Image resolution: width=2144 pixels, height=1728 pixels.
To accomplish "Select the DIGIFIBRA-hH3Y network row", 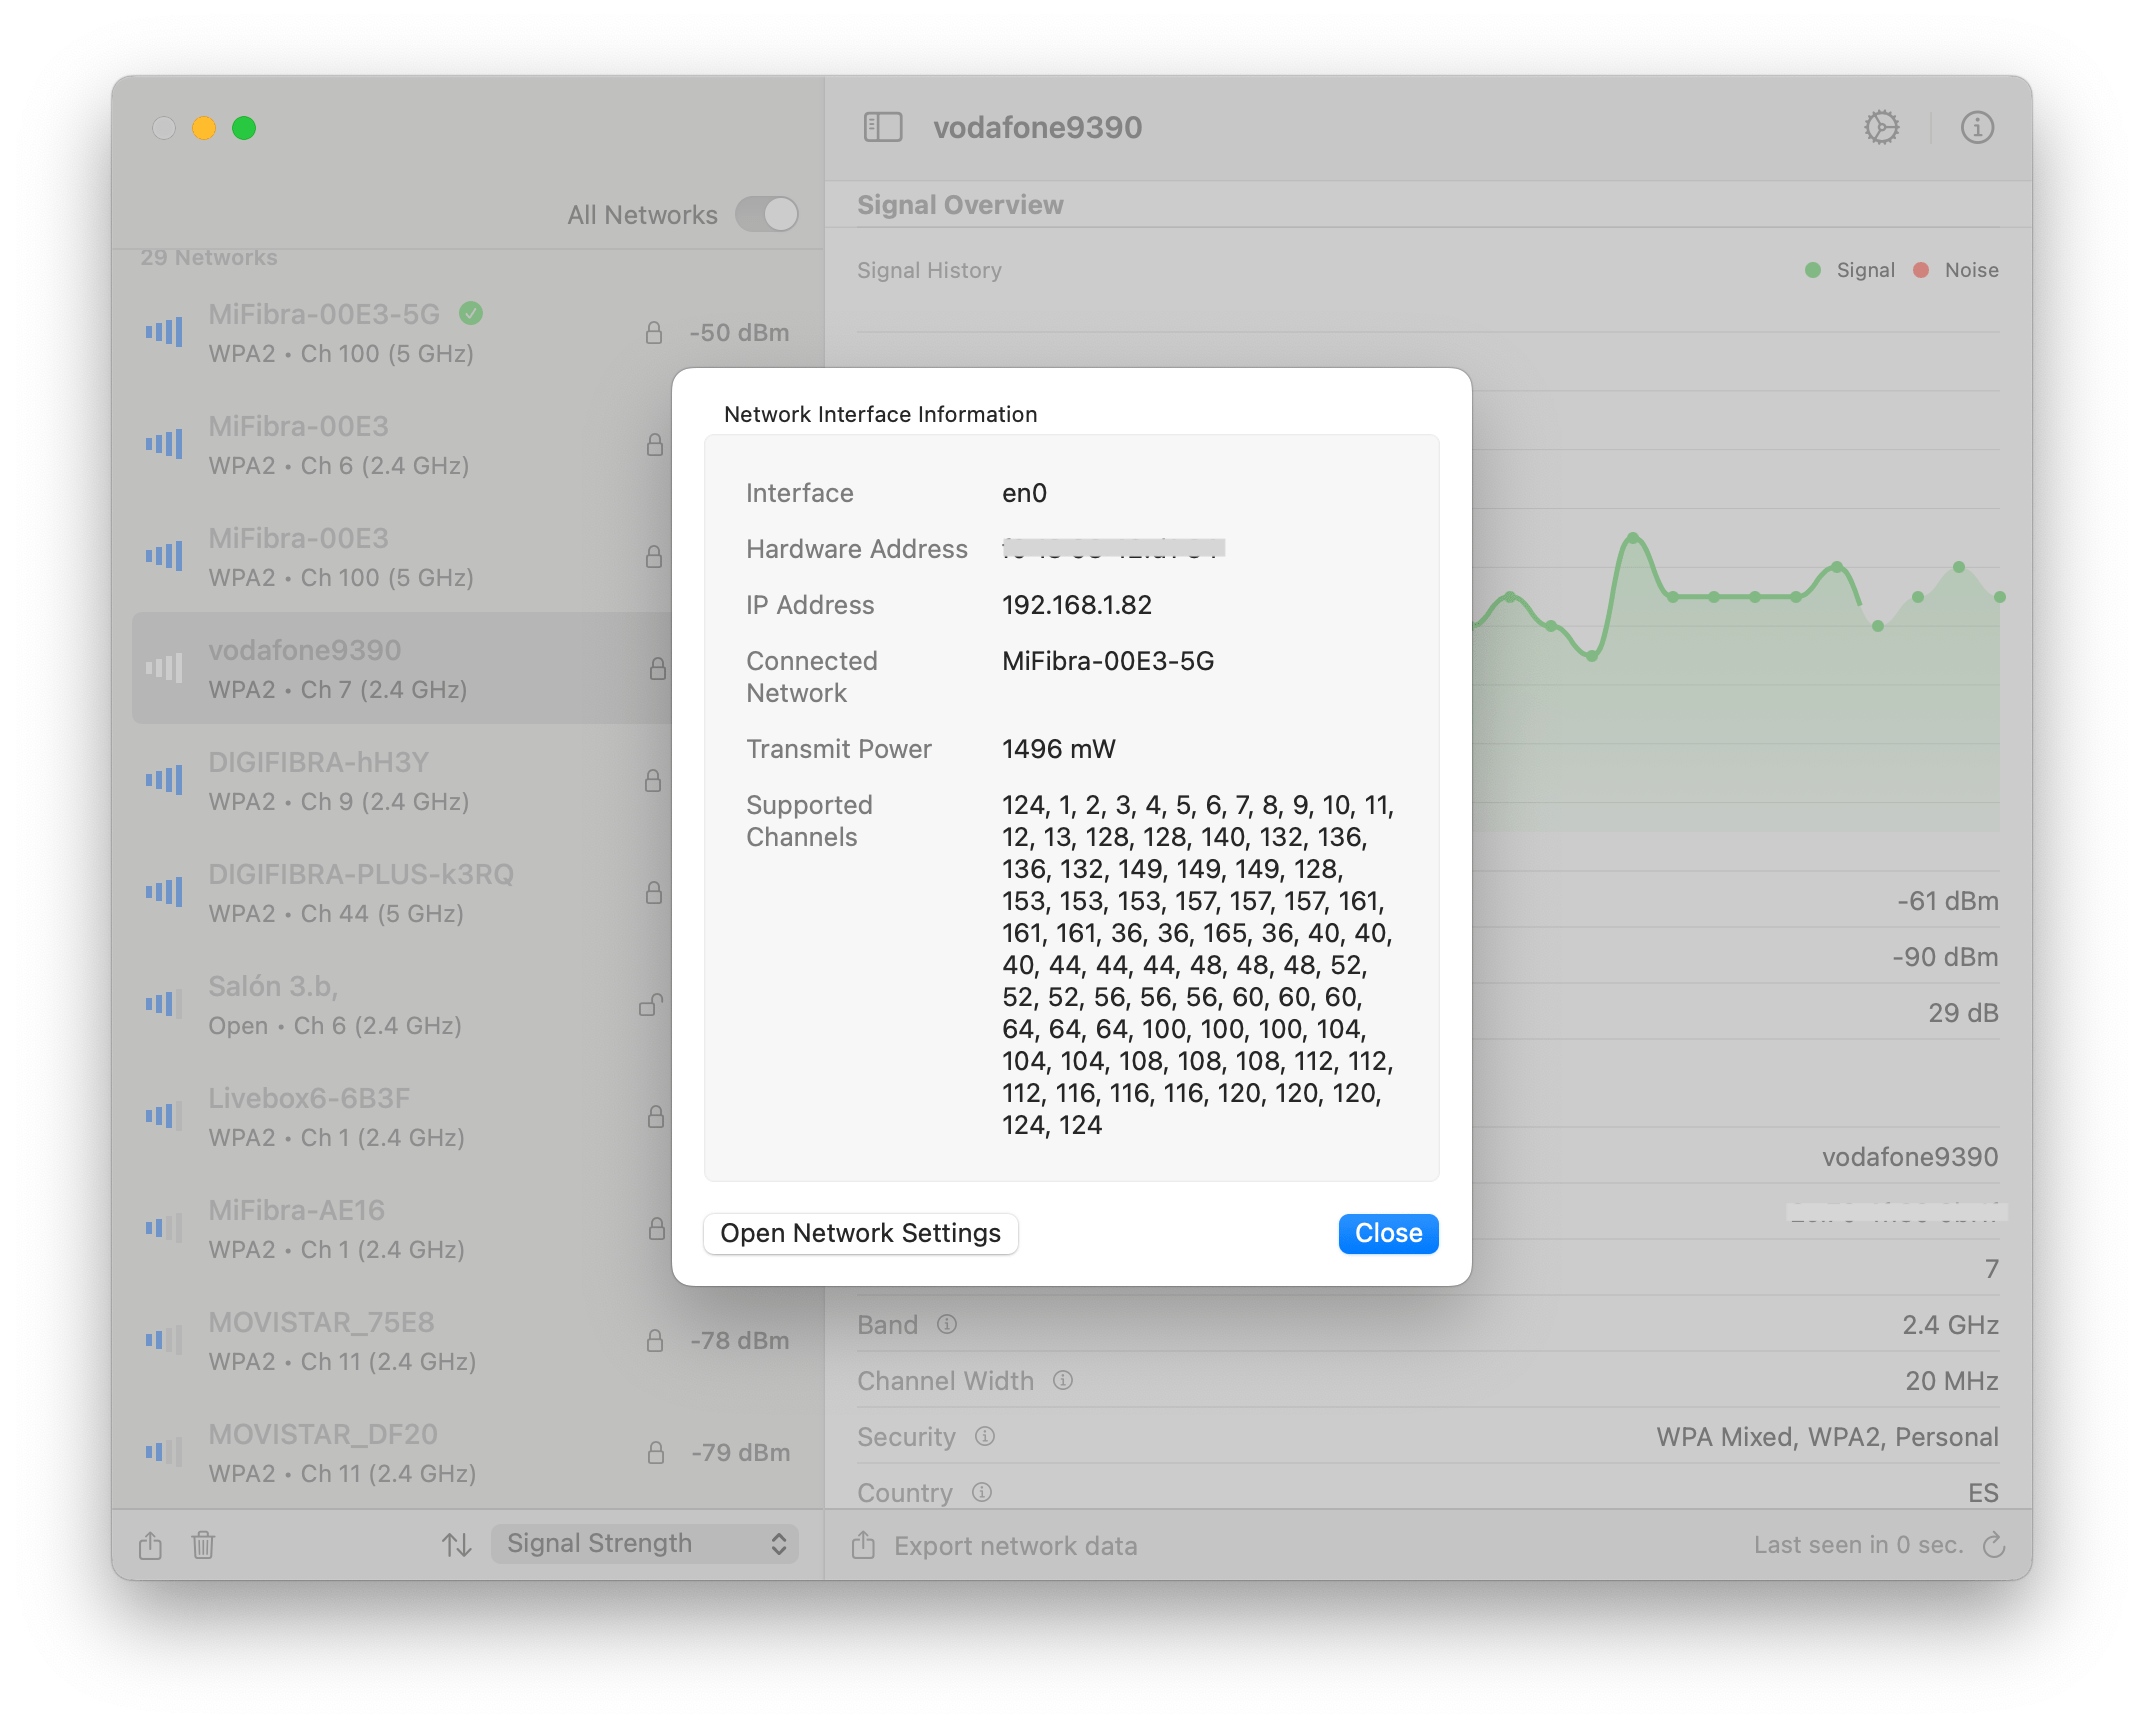I will (x=400, y=781).
